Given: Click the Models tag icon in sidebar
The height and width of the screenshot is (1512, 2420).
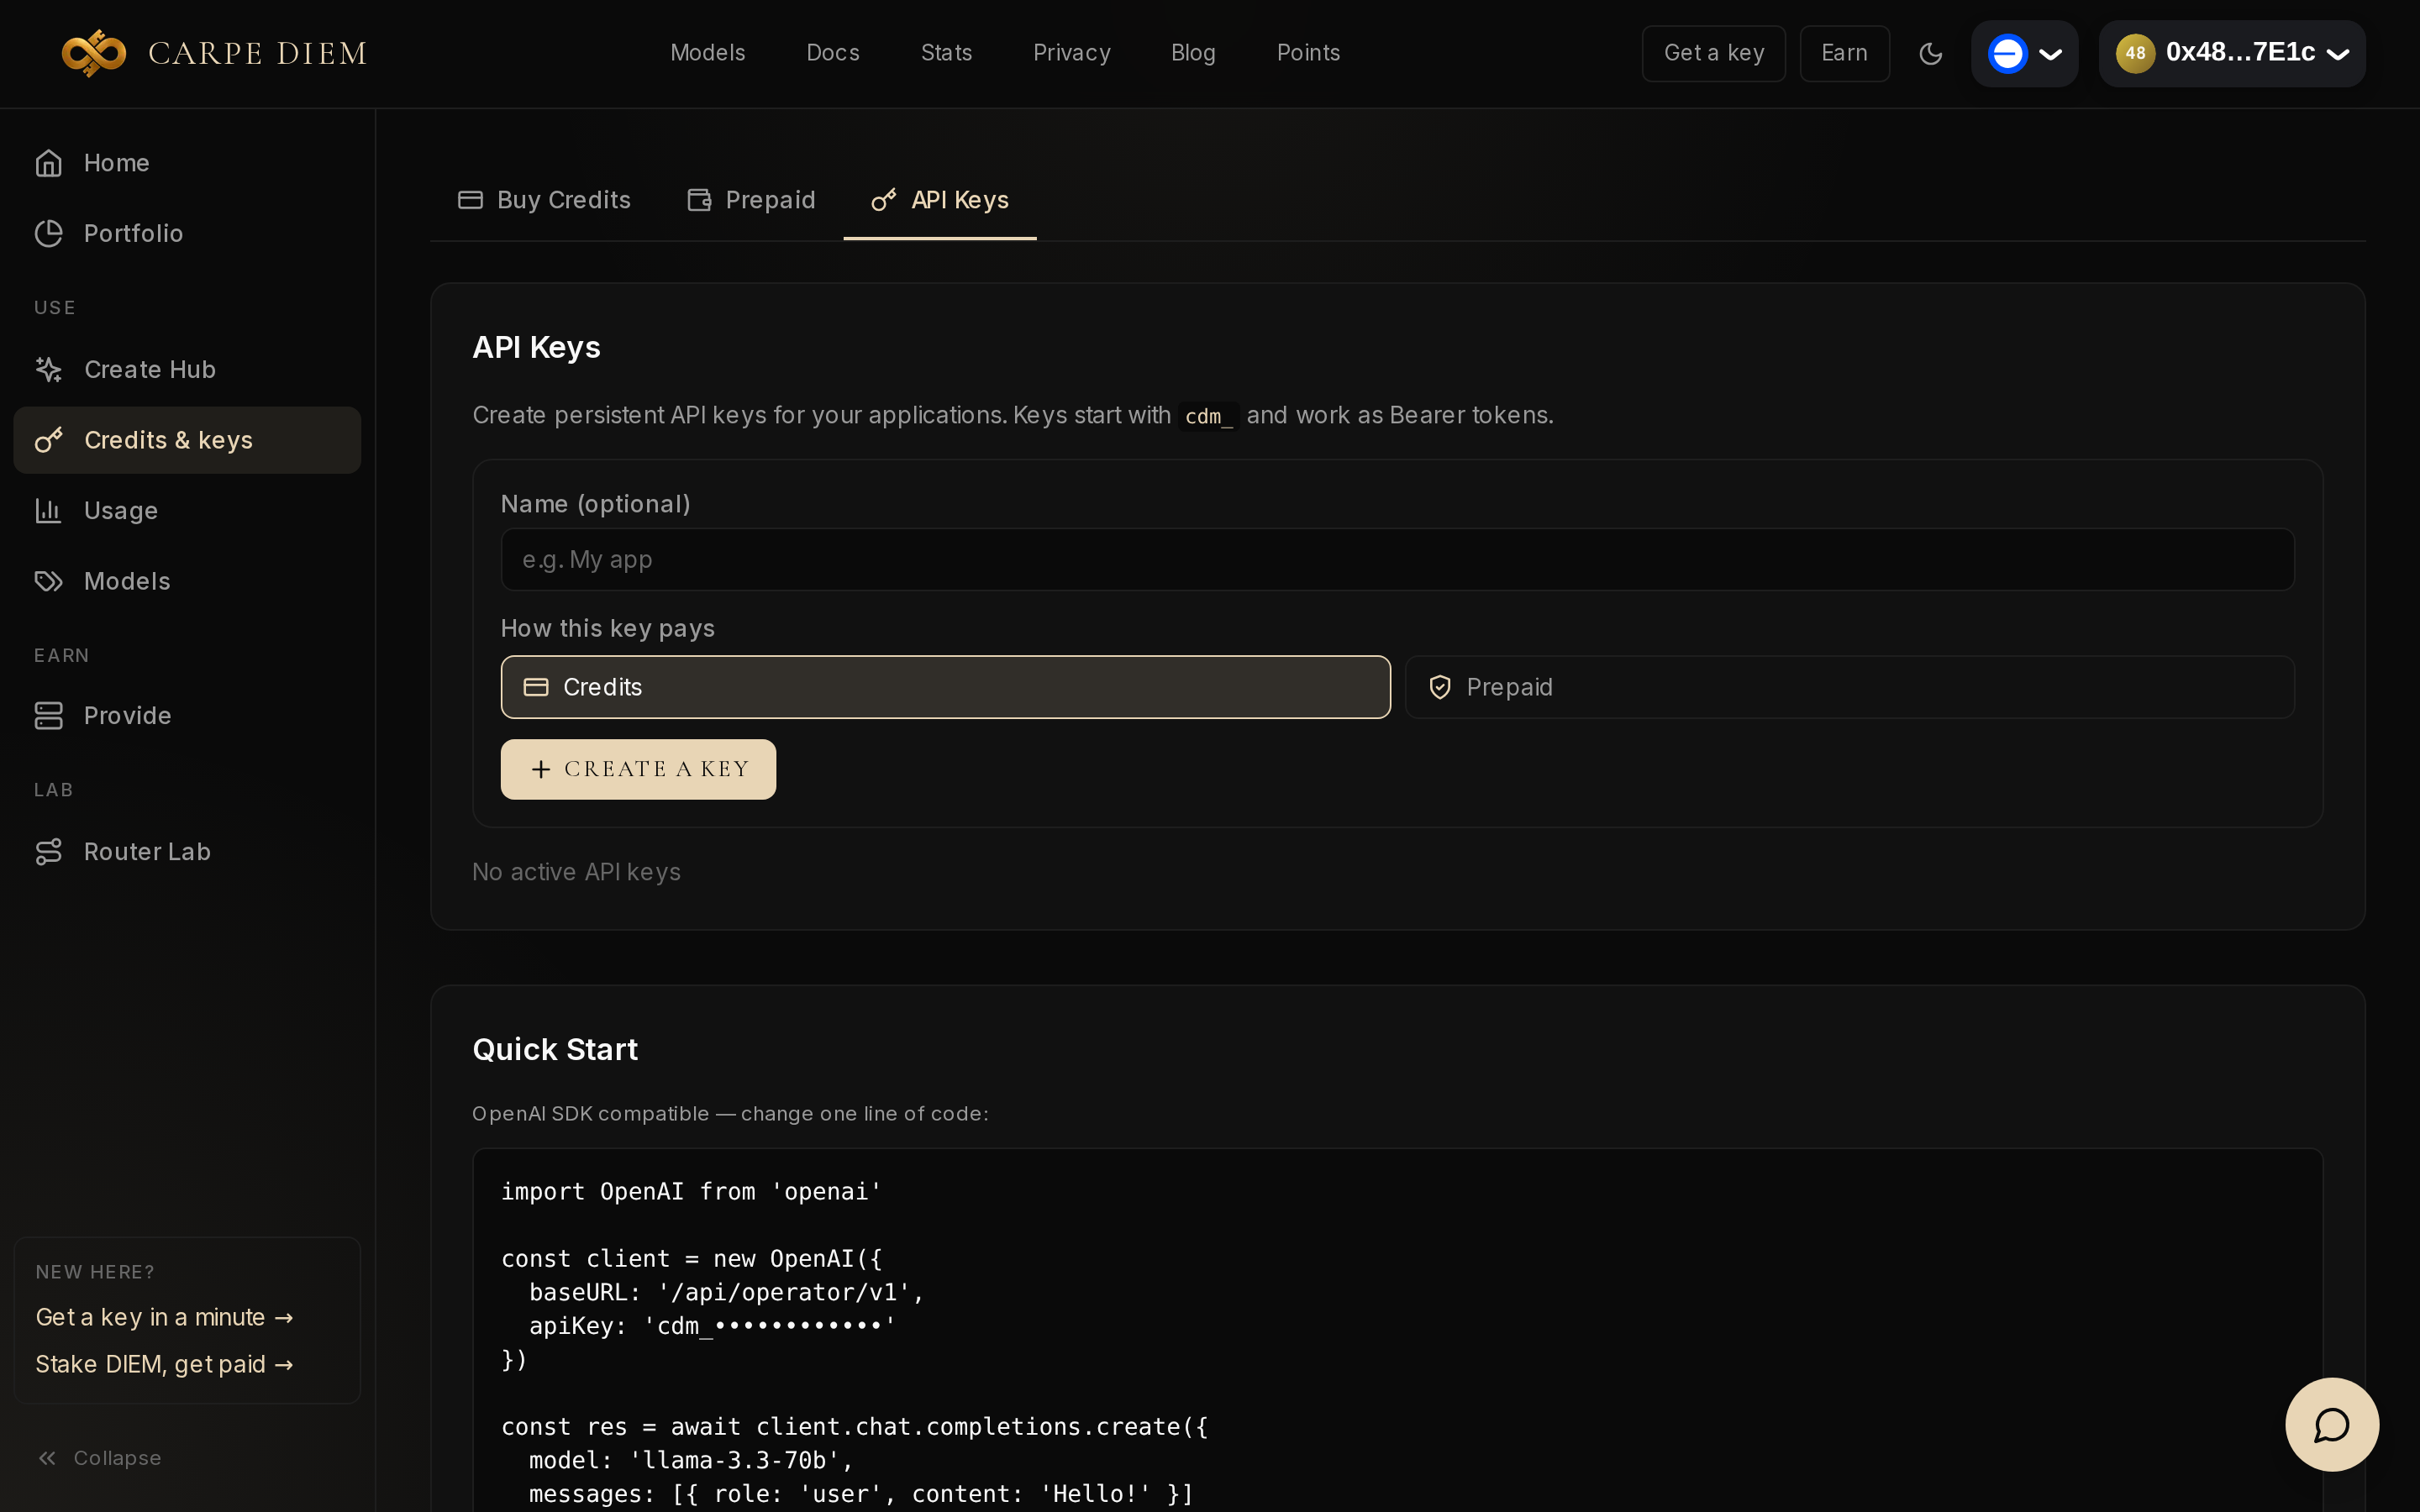Looking at the screenshot, I should (49, 581).
